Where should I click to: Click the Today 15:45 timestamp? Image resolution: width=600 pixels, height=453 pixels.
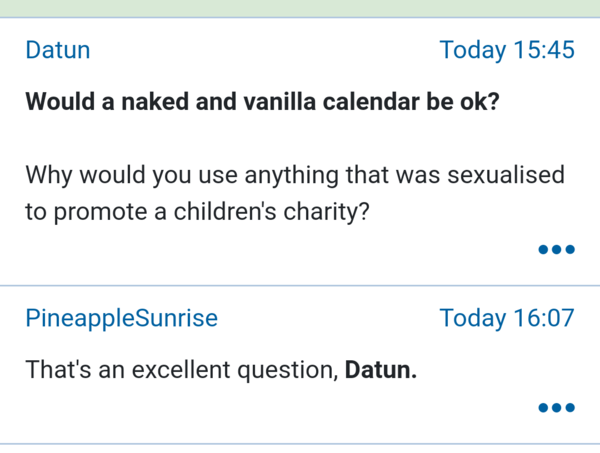click(x=507, y=50)
